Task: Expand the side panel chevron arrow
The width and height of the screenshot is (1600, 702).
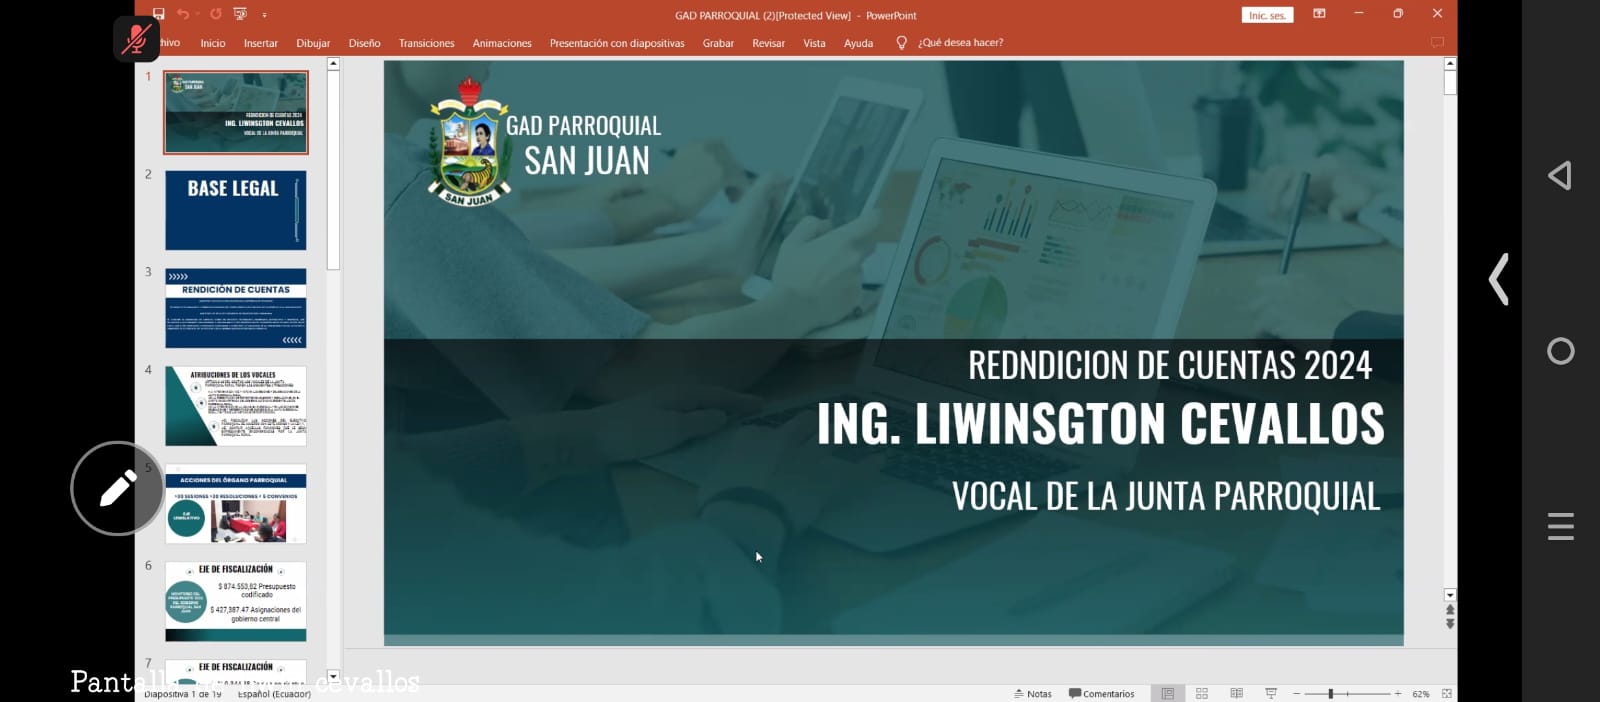Action: (1498, 279)
